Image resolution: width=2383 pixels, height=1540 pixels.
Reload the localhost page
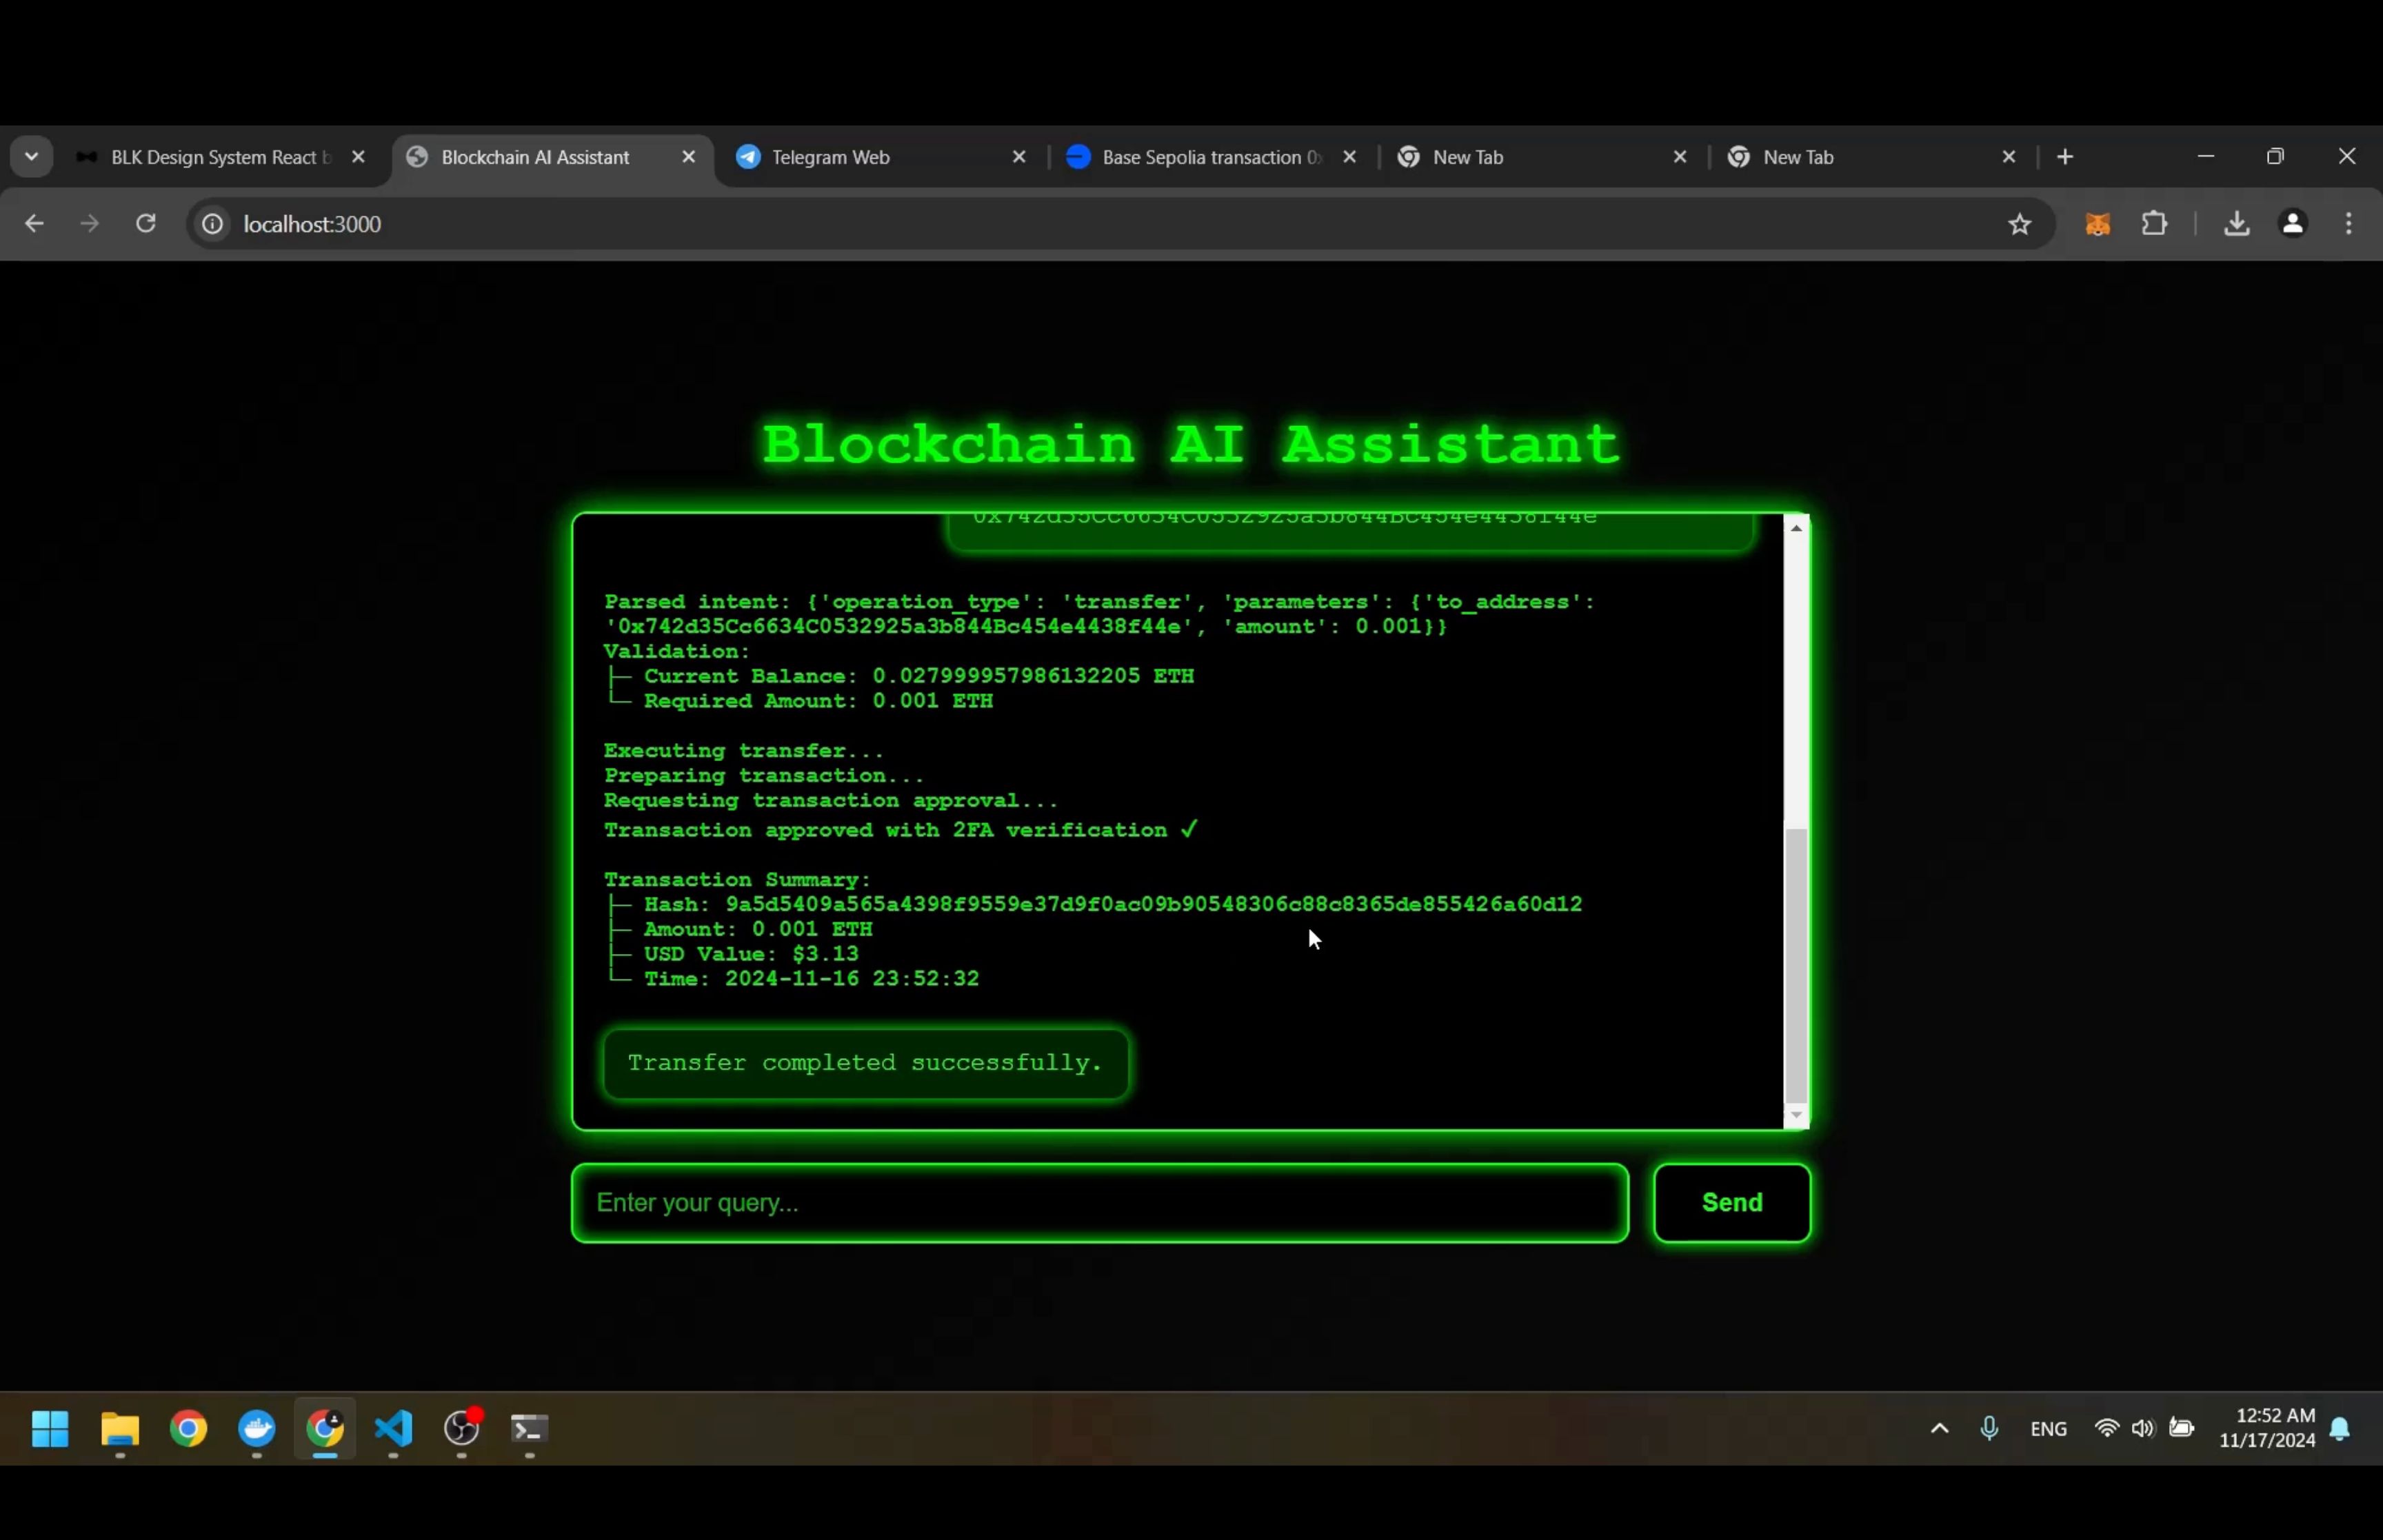pos(146,224)
